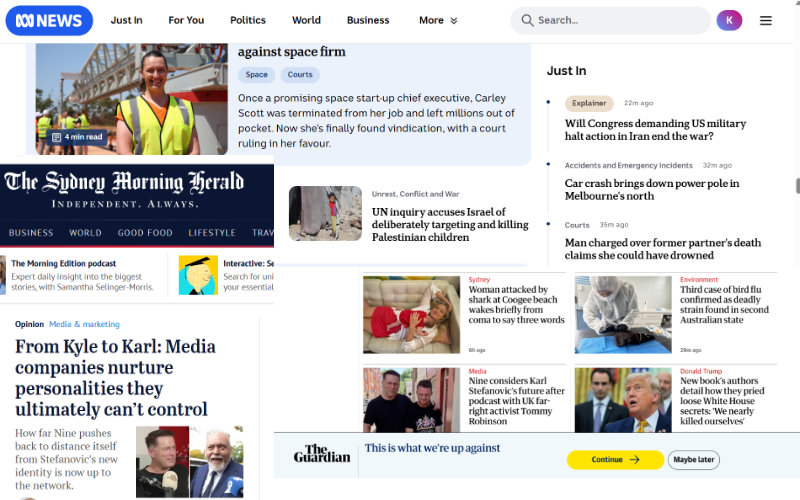This screenshot has height=500, width=800.
Task: Click the ABC News logo
Action: [x=49, y=20]
